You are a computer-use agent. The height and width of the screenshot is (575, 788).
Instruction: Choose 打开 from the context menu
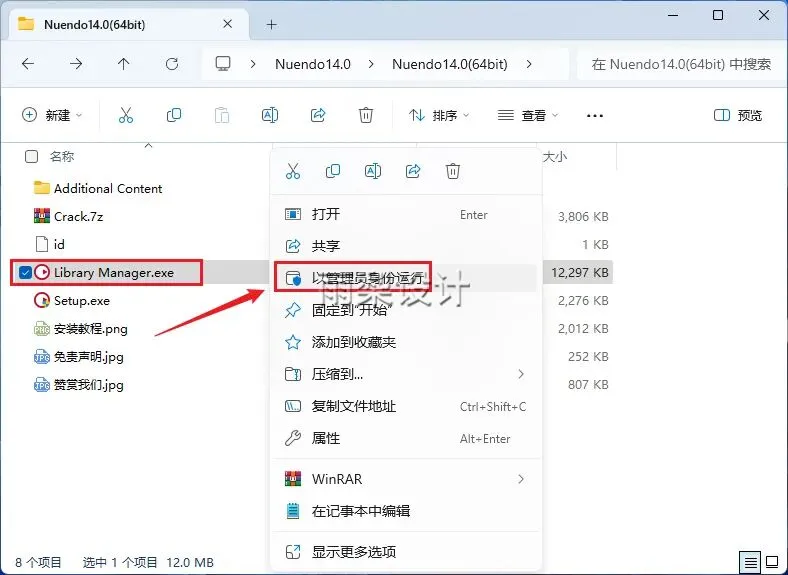406,214
